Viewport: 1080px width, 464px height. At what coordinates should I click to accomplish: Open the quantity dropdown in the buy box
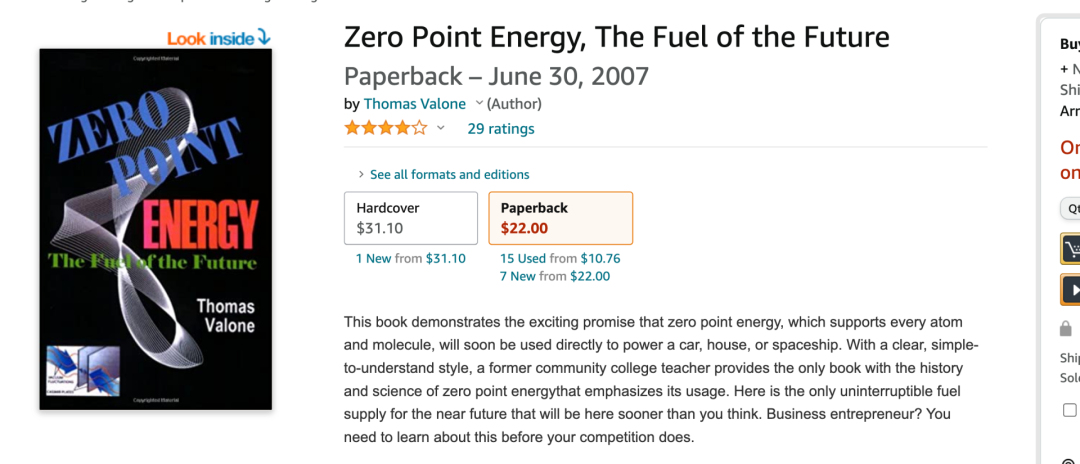[x=1072, y=208]
